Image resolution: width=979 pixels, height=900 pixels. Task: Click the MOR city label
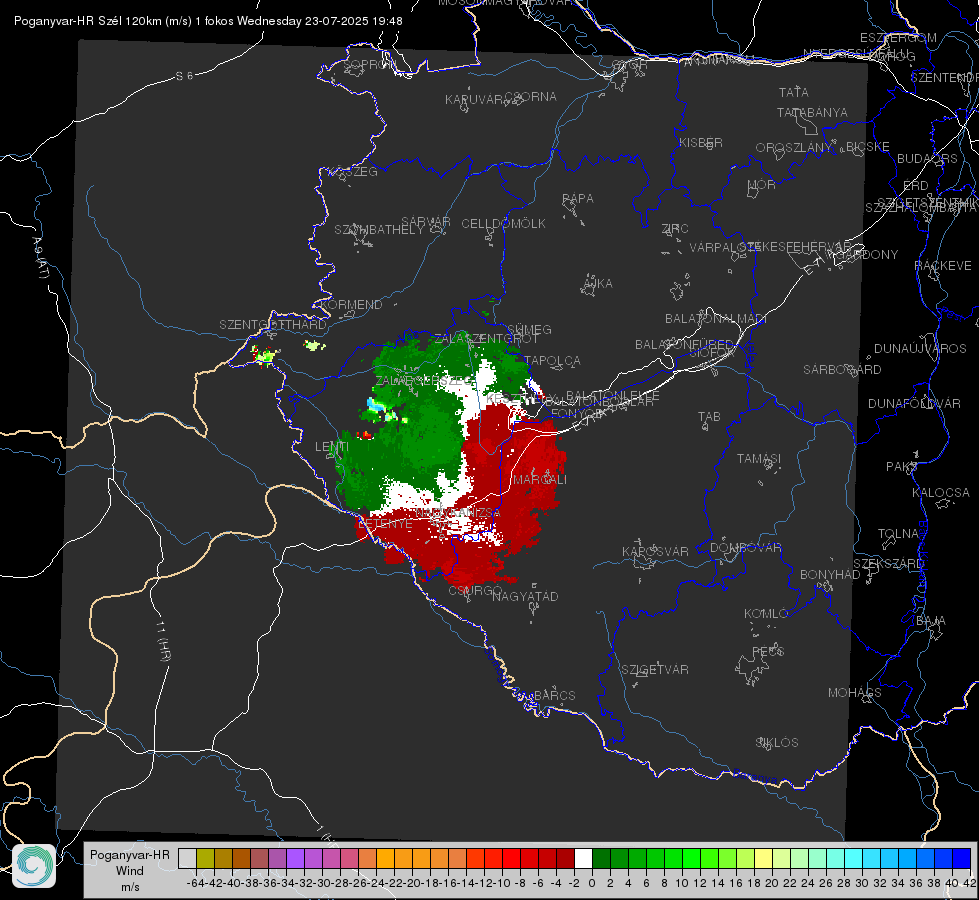click(762, 185)
